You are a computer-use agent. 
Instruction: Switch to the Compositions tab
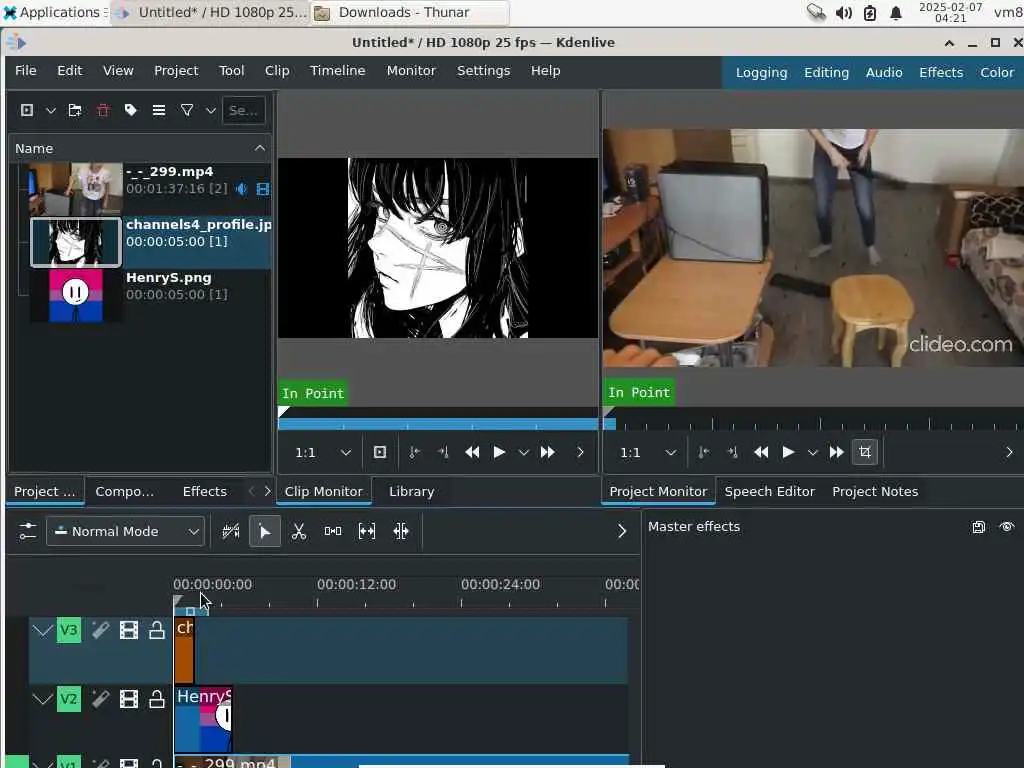[124, 492]
